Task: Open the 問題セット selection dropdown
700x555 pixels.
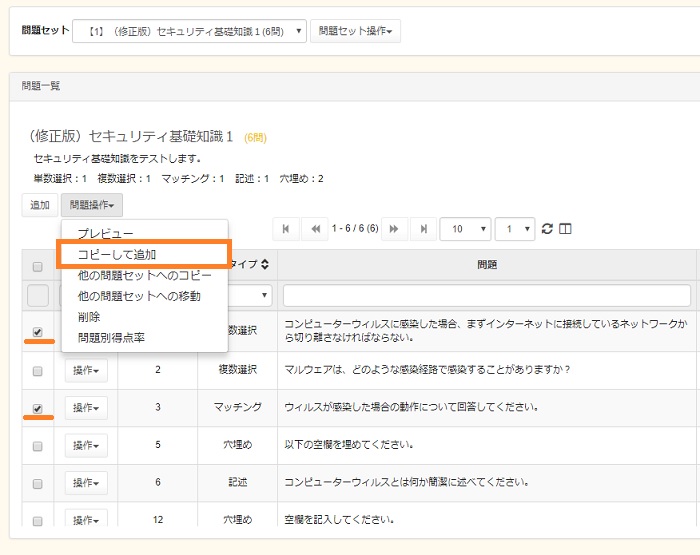Action: click(x=190, y=31)
